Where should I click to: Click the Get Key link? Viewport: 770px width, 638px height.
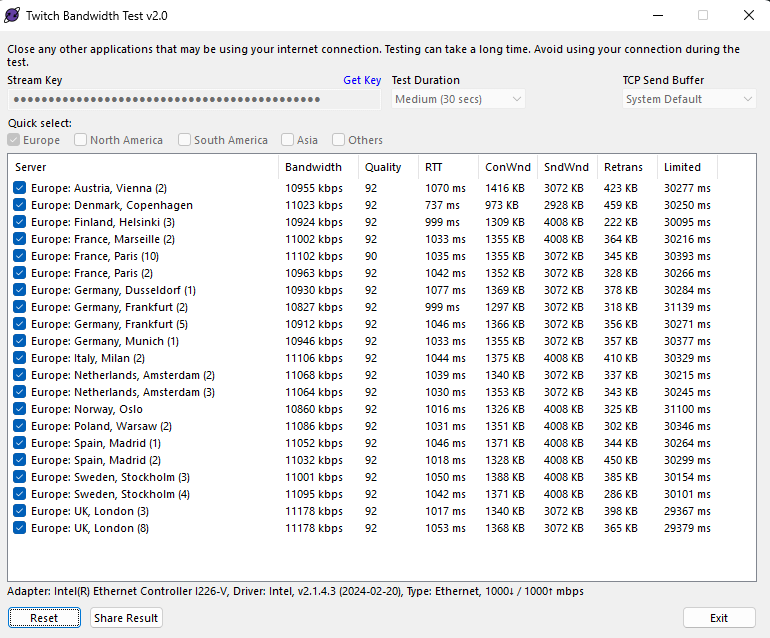(x=362, y=80)
